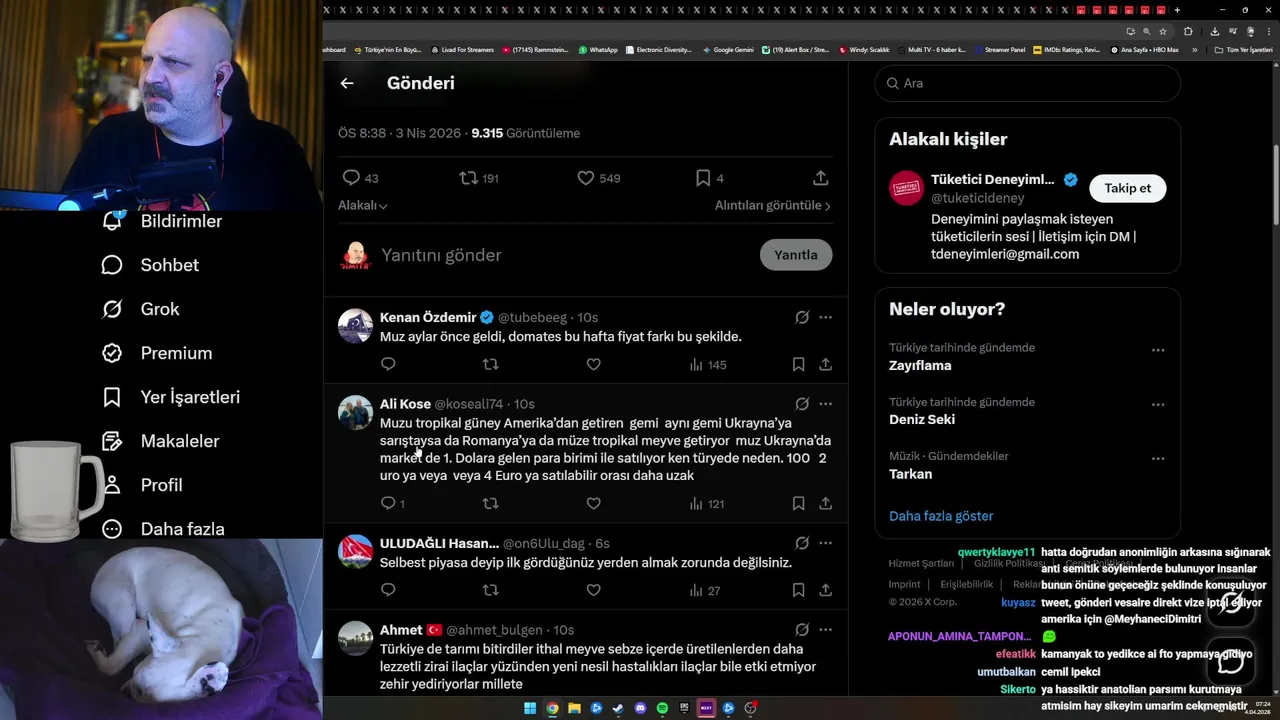Viewport: 1280px width, 720px height.
Task: Open Premium in the sidebar
Action: 157,353
